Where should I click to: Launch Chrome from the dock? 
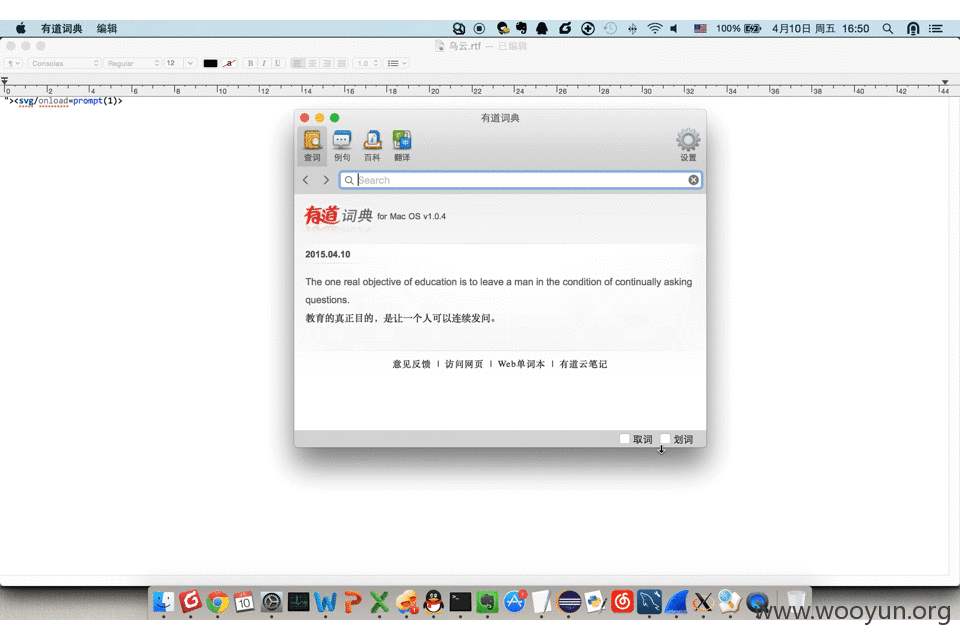[x=217, y=602]
